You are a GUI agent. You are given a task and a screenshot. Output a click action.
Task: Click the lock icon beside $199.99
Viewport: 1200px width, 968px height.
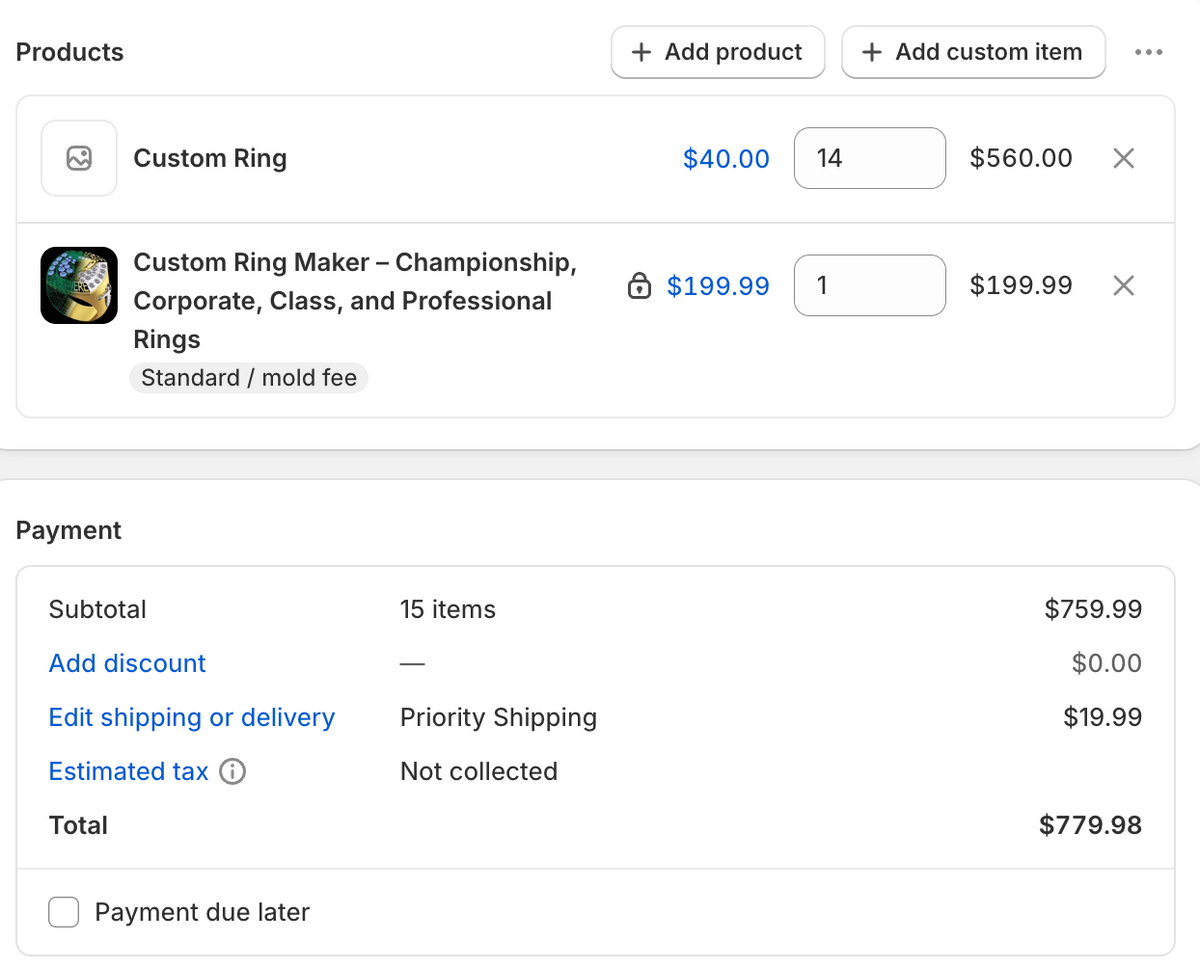[x=638, y=286]
